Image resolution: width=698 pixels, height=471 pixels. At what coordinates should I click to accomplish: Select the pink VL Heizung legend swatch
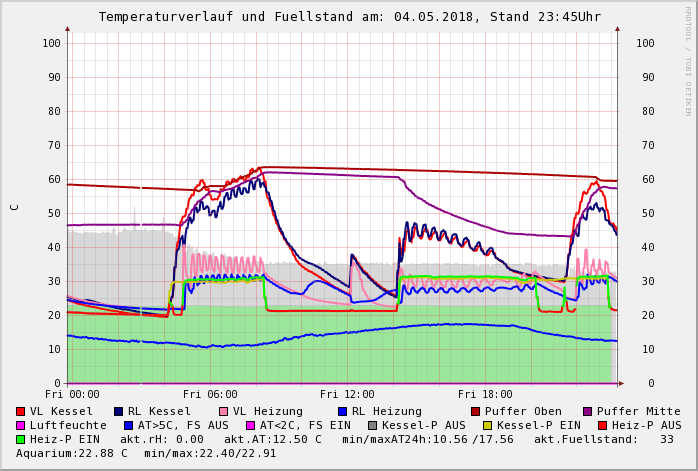[224, 411]
